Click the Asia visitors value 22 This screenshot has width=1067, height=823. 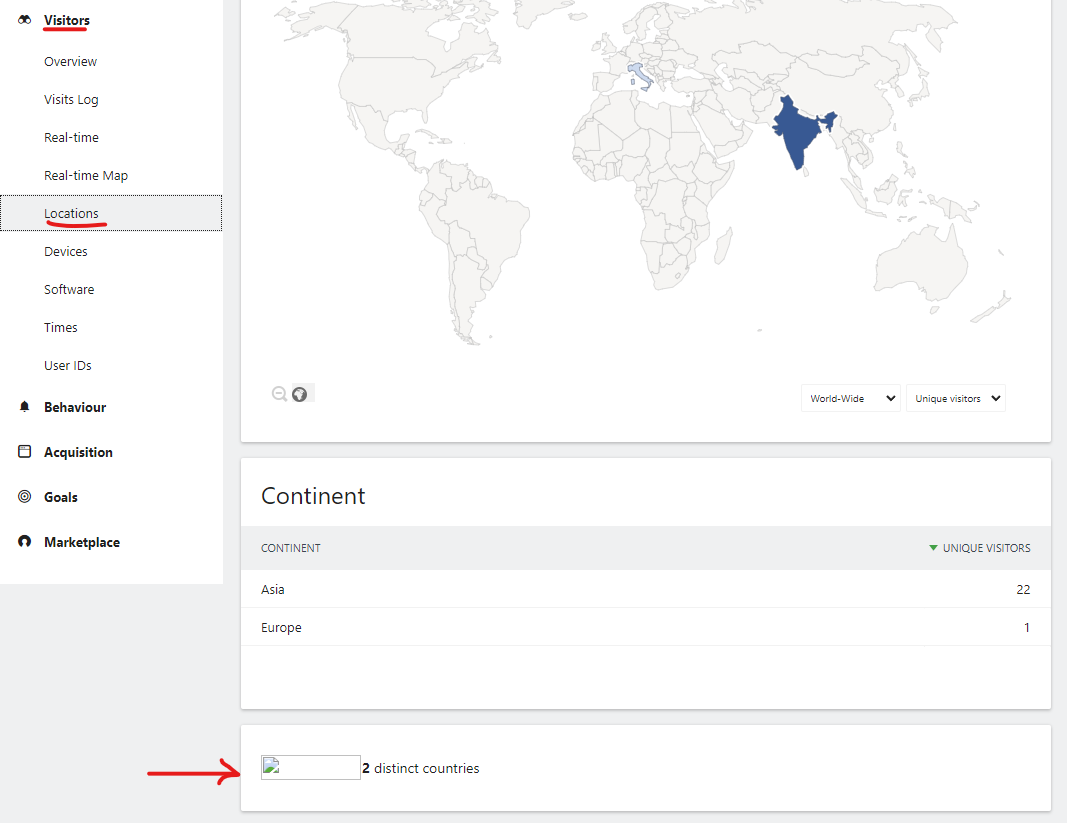coord(1023,590)
